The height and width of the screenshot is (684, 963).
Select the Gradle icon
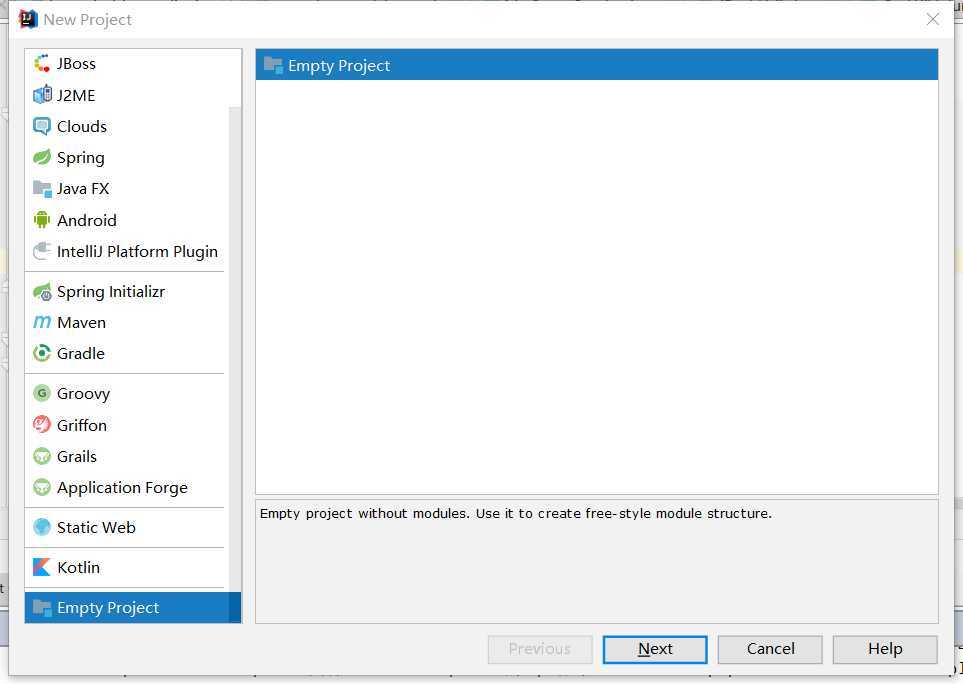(x=42, y=353)
